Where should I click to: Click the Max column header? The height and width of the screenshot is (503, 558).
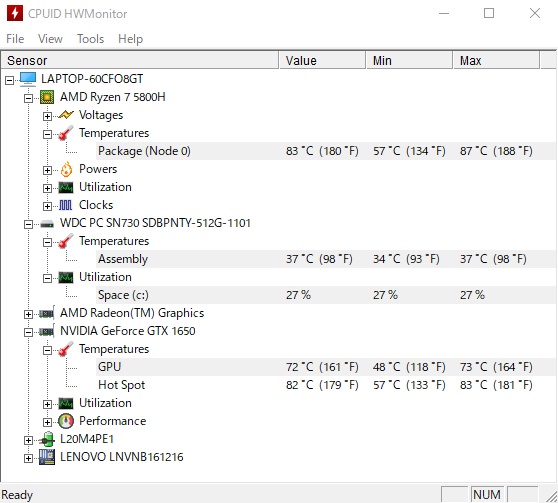click(496, 61)
